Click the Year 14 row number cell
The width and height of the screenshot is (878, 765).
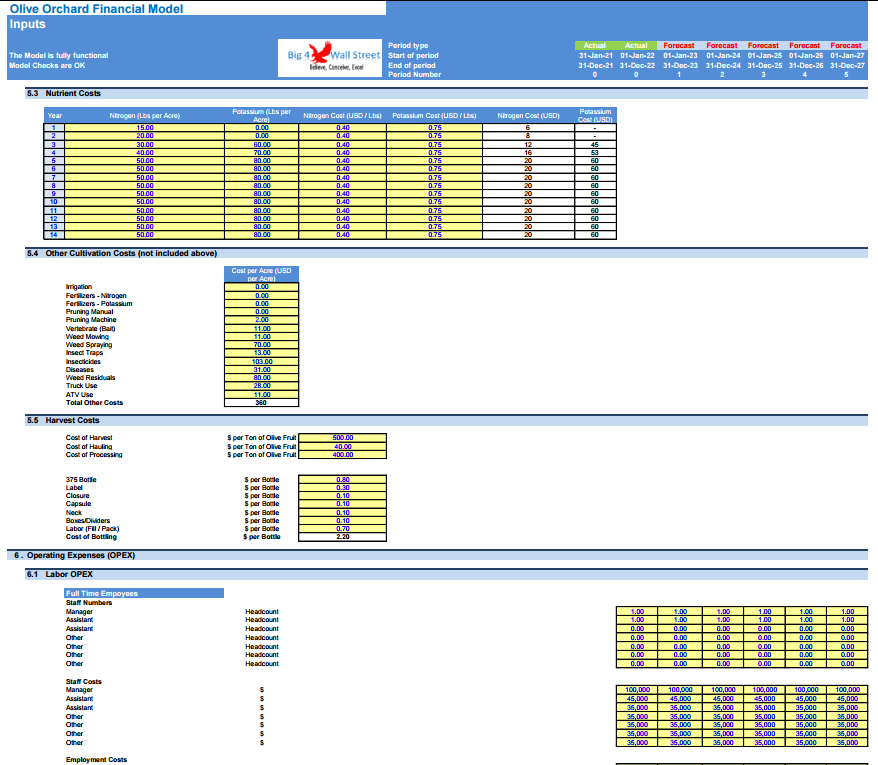point(54,235)
